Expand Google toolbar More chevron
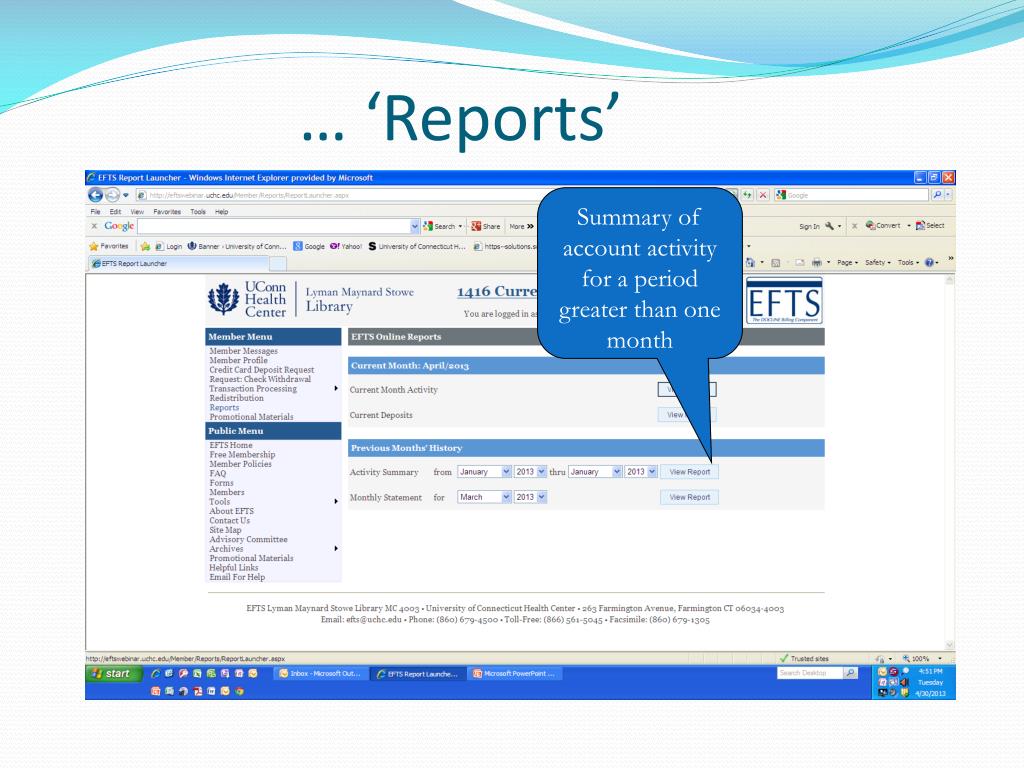Screen dimensions: 1024x768 point(522,226)
